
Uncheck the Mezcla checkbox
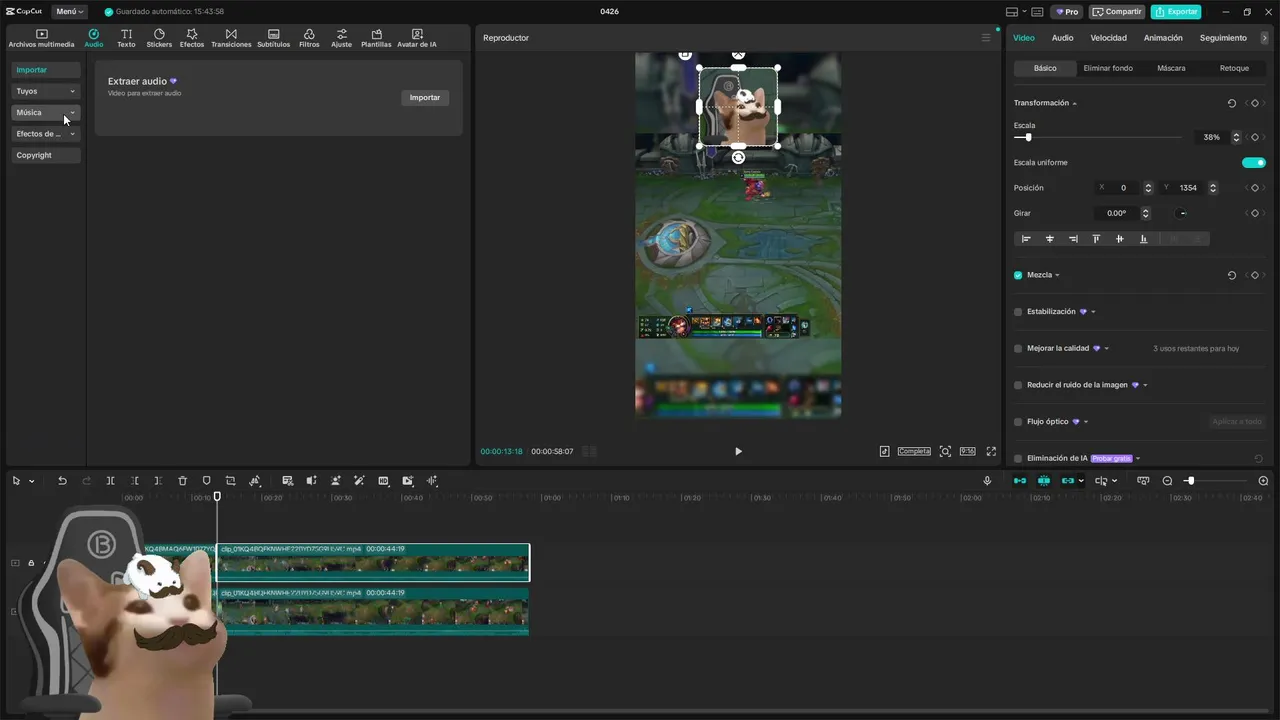pyautogui.click(x=1018, y=275)
